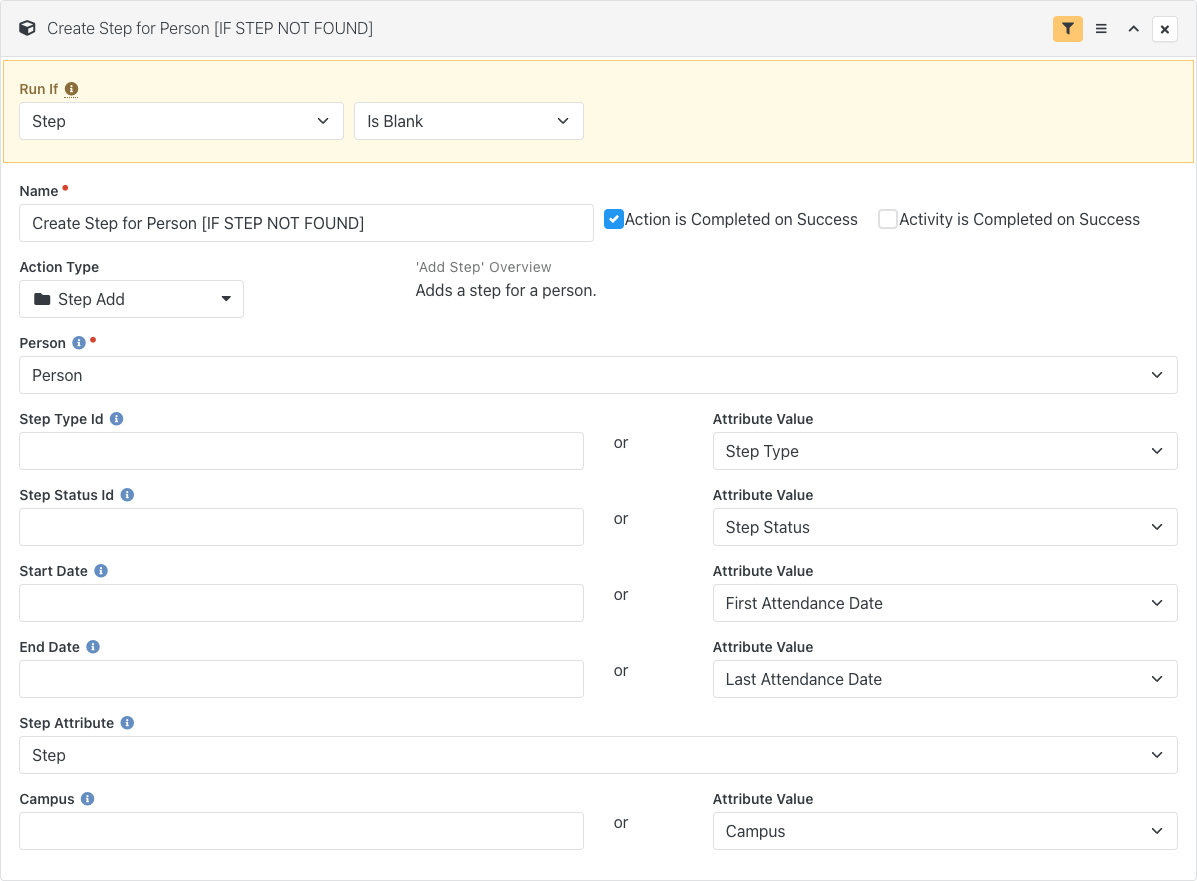Screen dimensions: 1197x881
Task: Click the Campus input field
Action: 302,831
